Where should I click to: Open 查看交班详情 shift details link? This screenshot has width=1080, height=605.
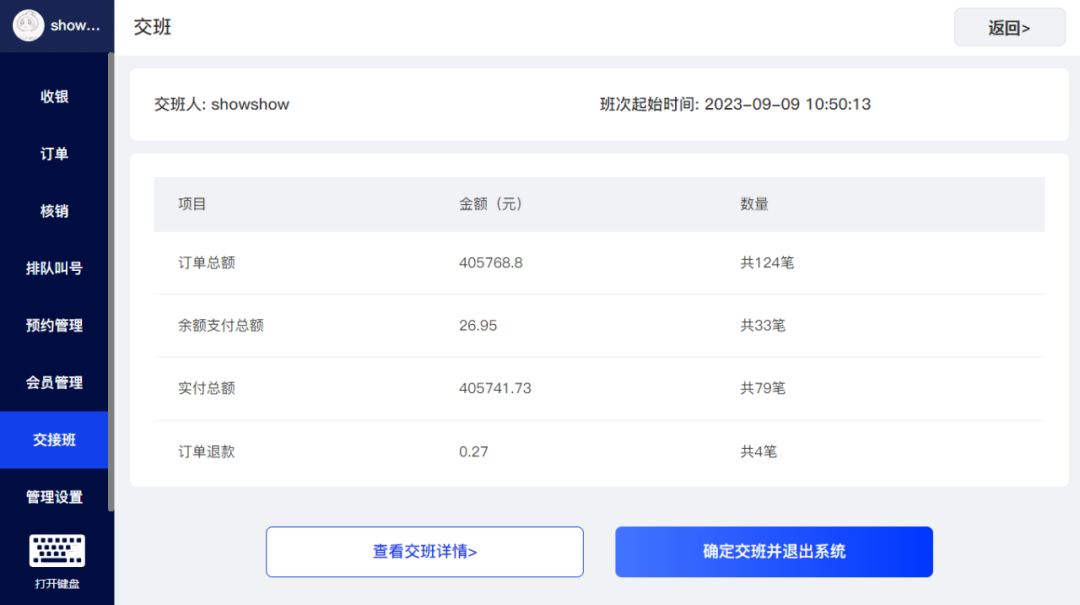(424, 551)
